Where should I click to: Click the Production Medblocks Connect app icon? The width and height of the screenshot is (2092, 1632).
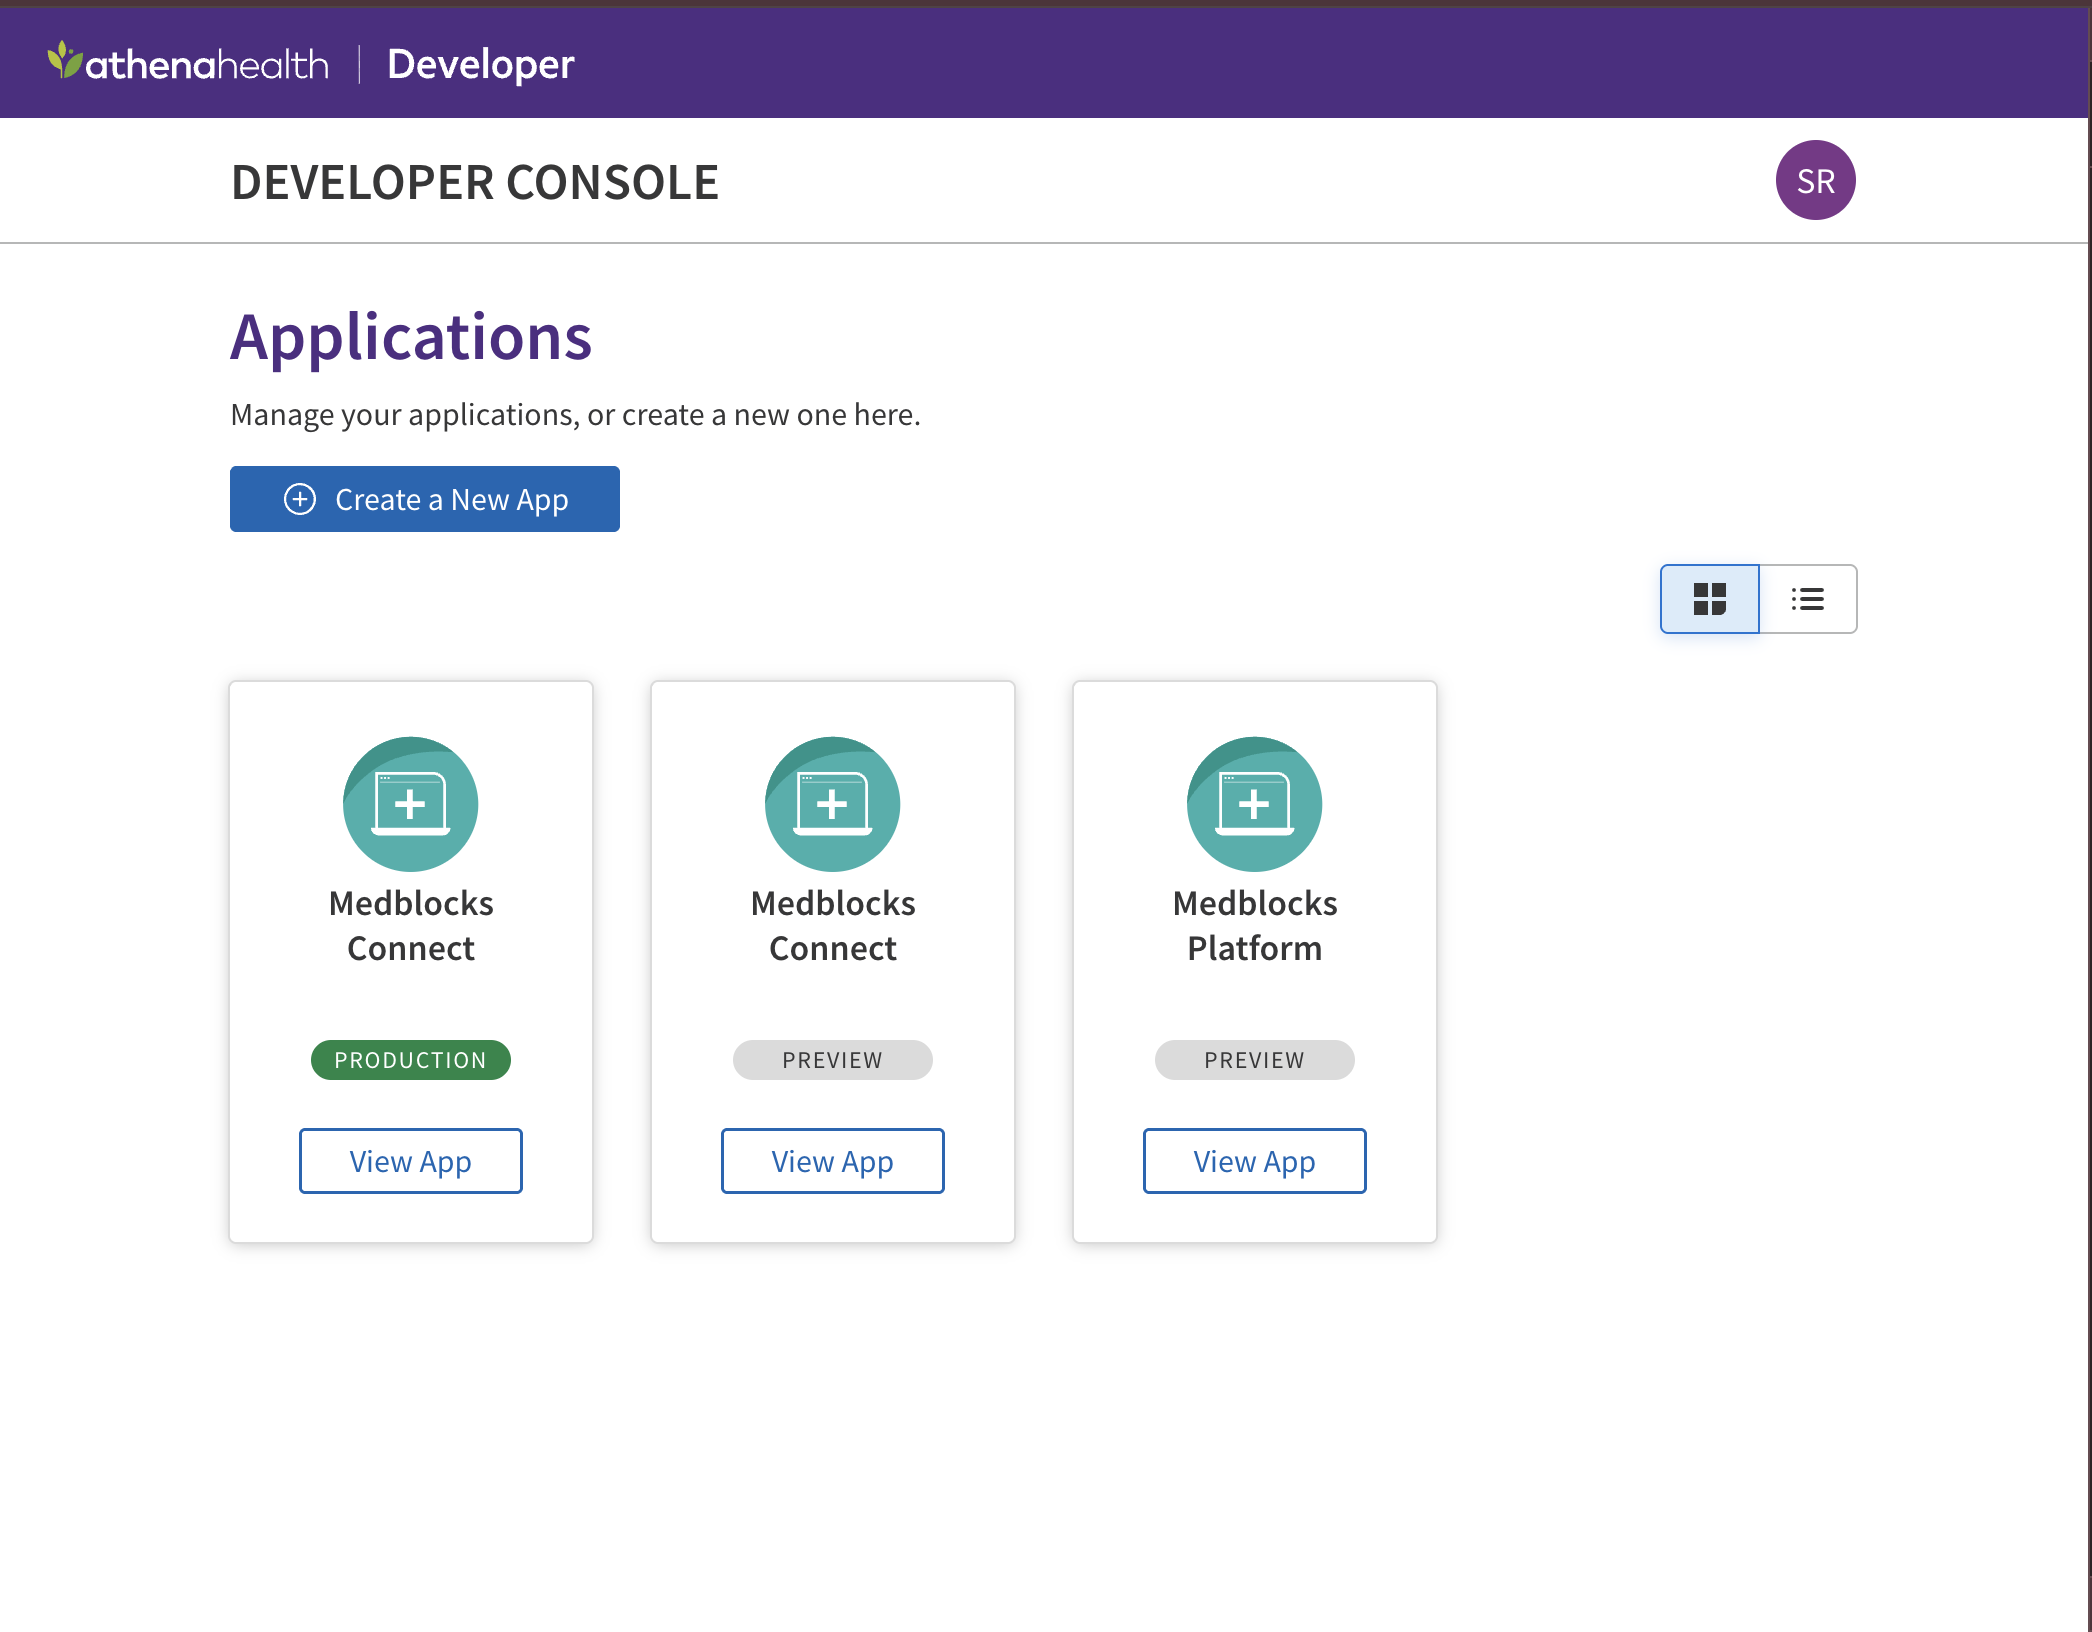pos(411,804)
